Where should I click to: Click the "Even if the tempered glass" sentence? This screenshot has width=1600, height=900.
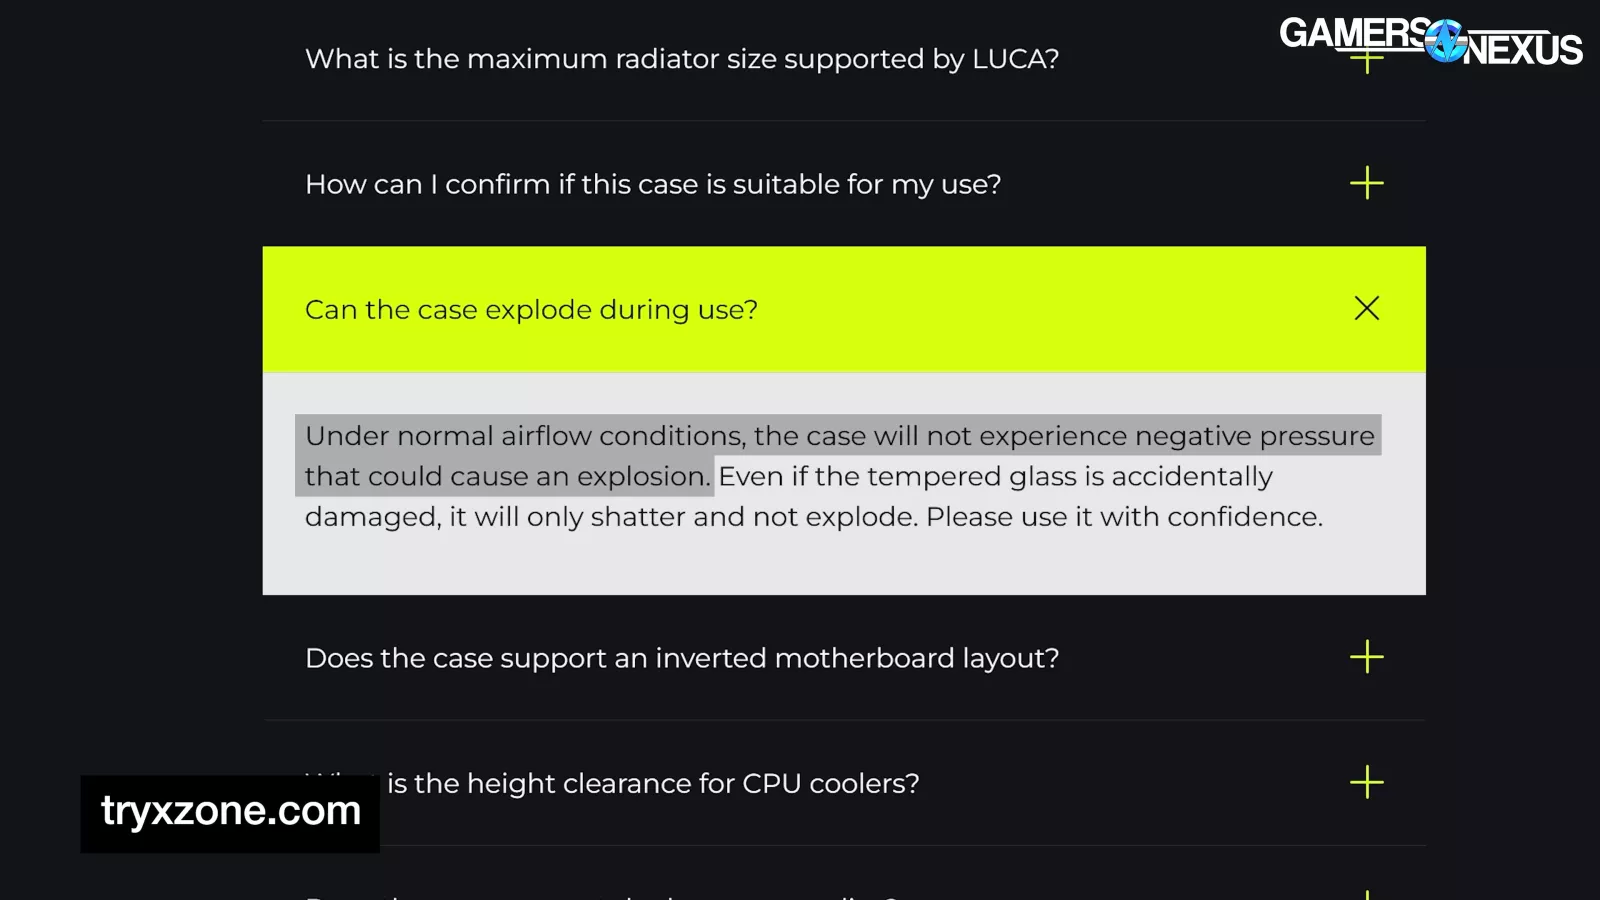(995, 476)
